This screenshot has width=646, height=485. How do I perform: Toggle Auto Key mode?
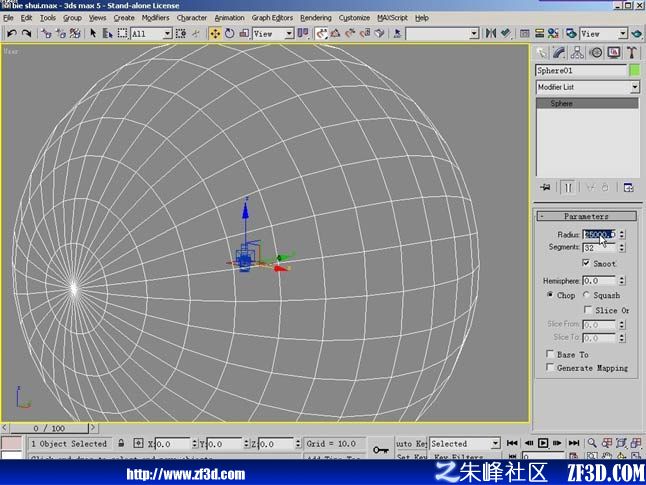pyautogui.click(x=411, y=443)
